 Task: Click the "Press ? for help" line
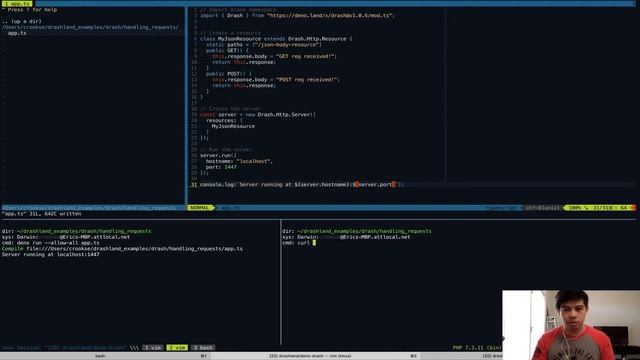[x=29, y=9]
